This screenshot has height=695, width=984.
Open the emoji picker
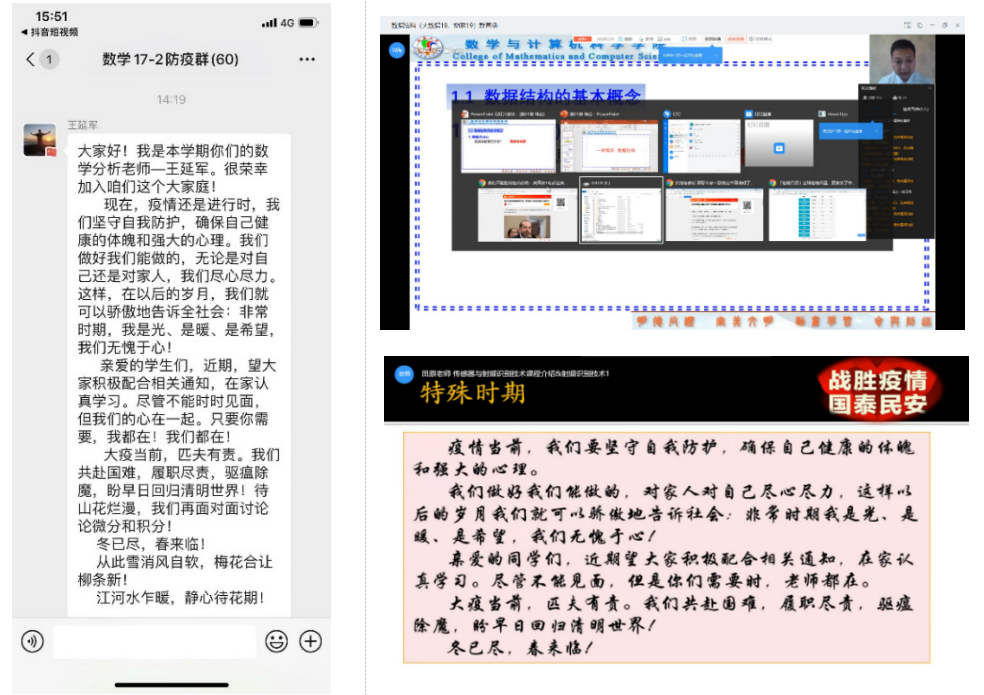[276, 641]
